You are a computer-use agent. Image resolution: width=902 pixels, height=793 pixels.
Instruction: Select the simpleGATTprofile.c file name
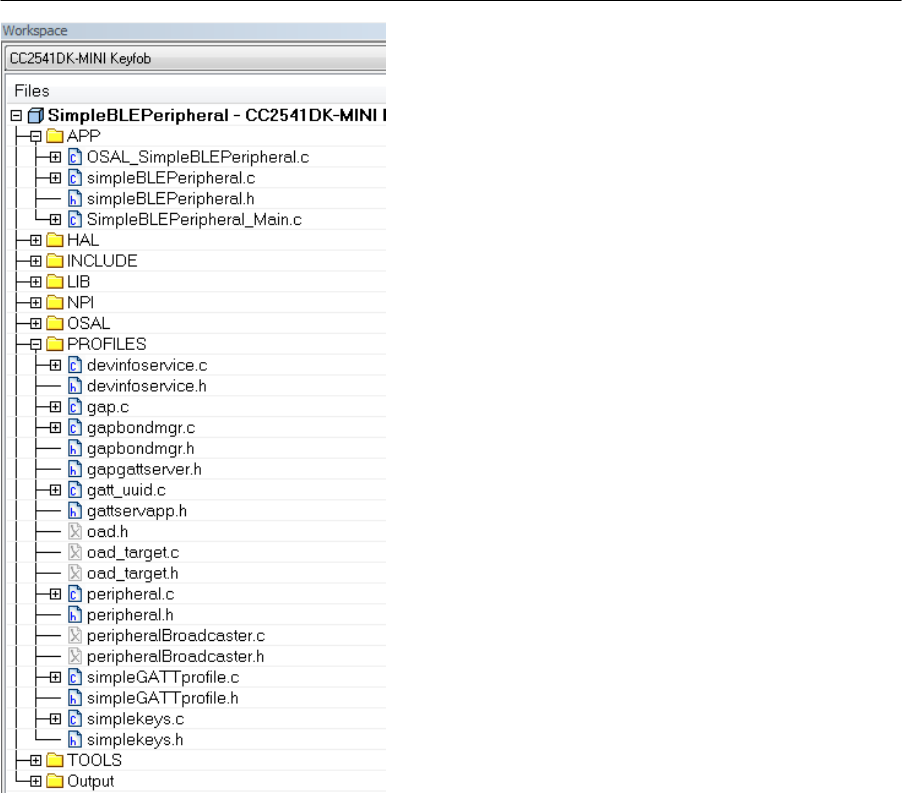tap(163, 677)
